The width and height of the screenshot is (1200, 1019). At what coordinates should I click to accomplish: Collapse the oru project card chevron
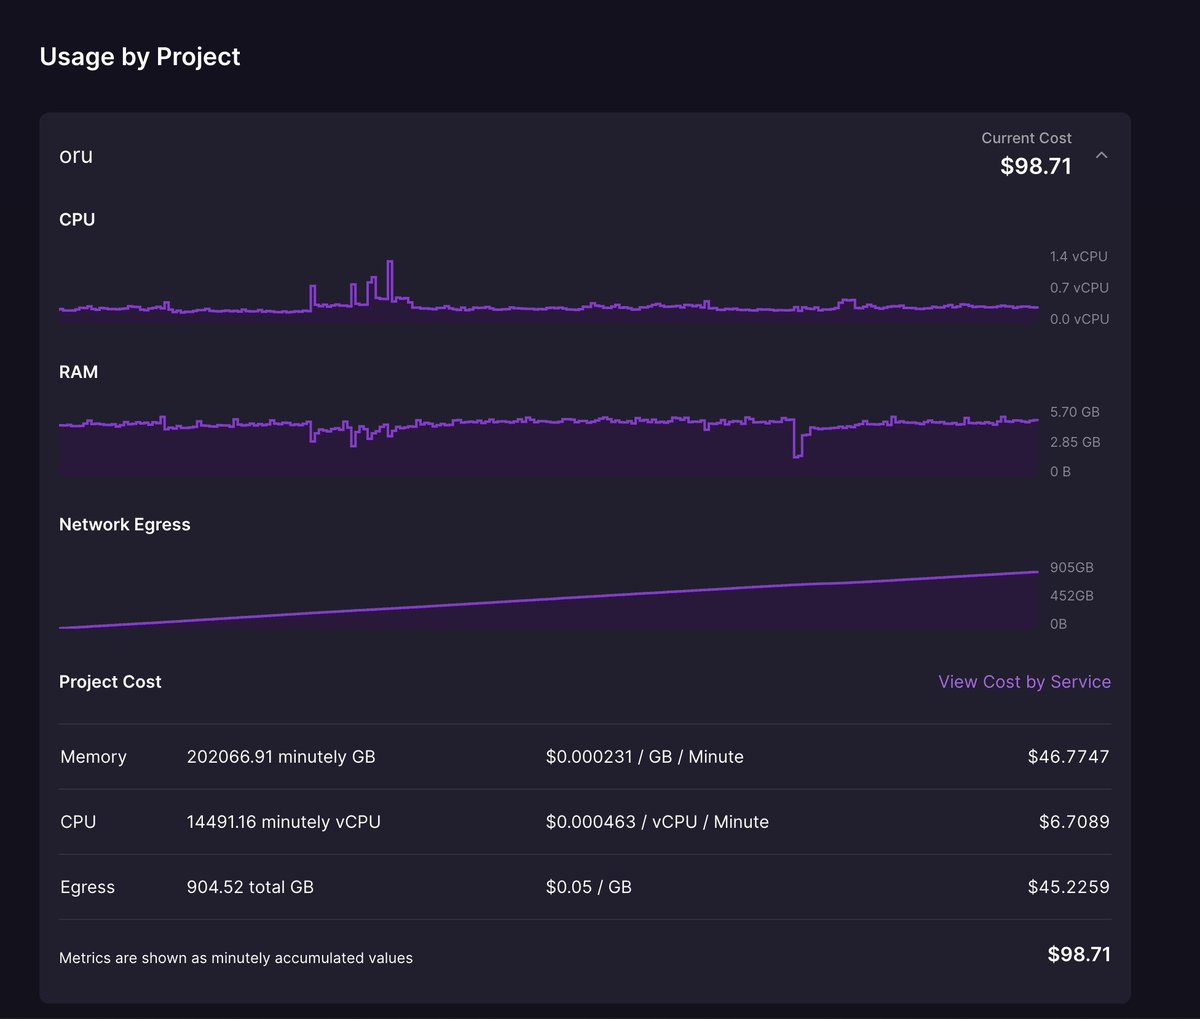(x=1101, y=155)
